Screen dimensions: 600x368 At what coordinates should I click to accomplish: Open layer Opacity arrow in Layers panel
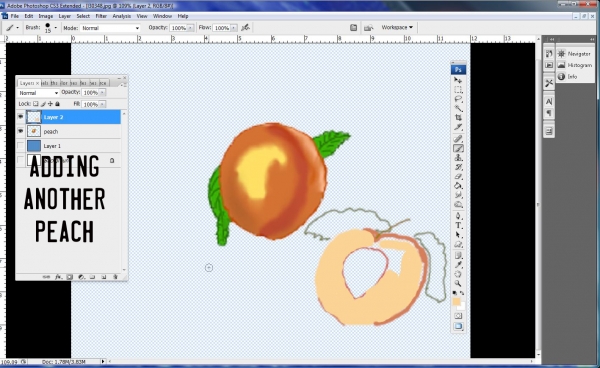(x=103, y=93)
